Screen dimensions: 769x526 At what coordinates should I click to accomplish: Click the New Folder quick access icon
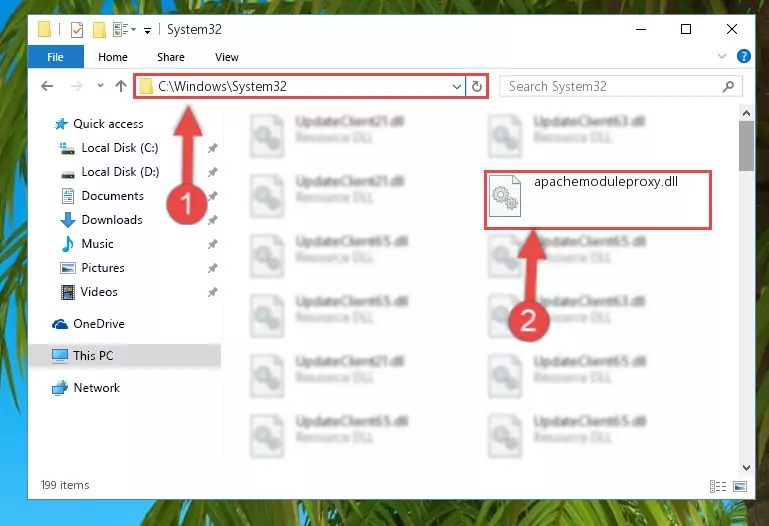[x=99, y=29]
